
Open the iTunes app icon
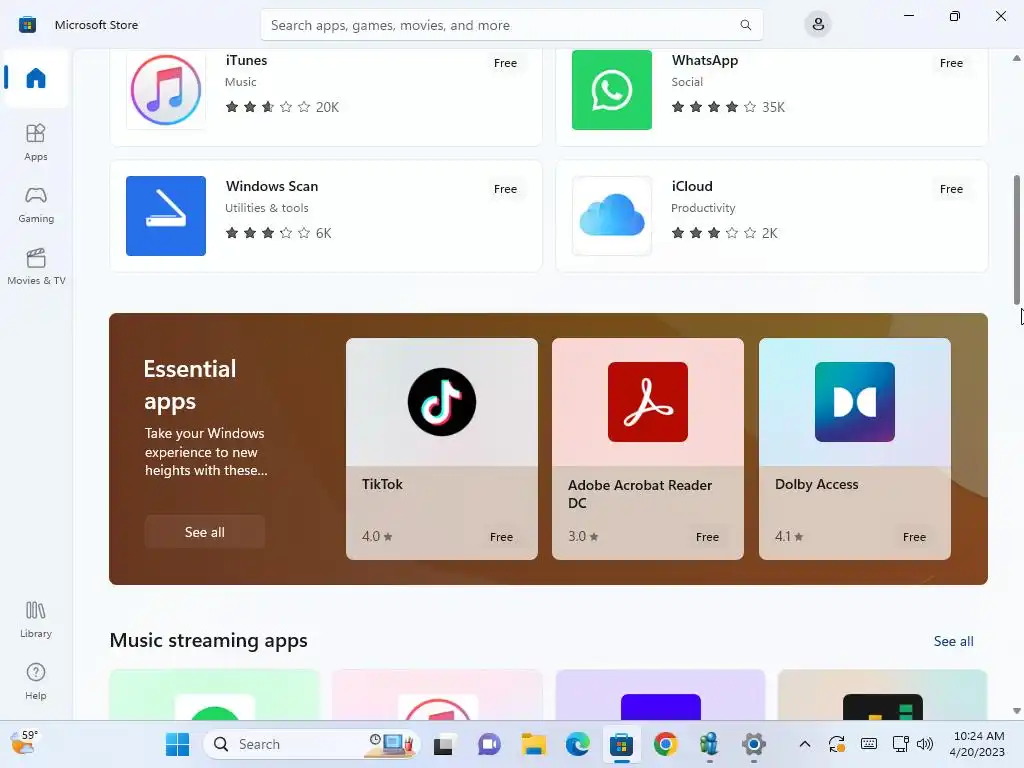pyautogui.click(x=166, y=89)
